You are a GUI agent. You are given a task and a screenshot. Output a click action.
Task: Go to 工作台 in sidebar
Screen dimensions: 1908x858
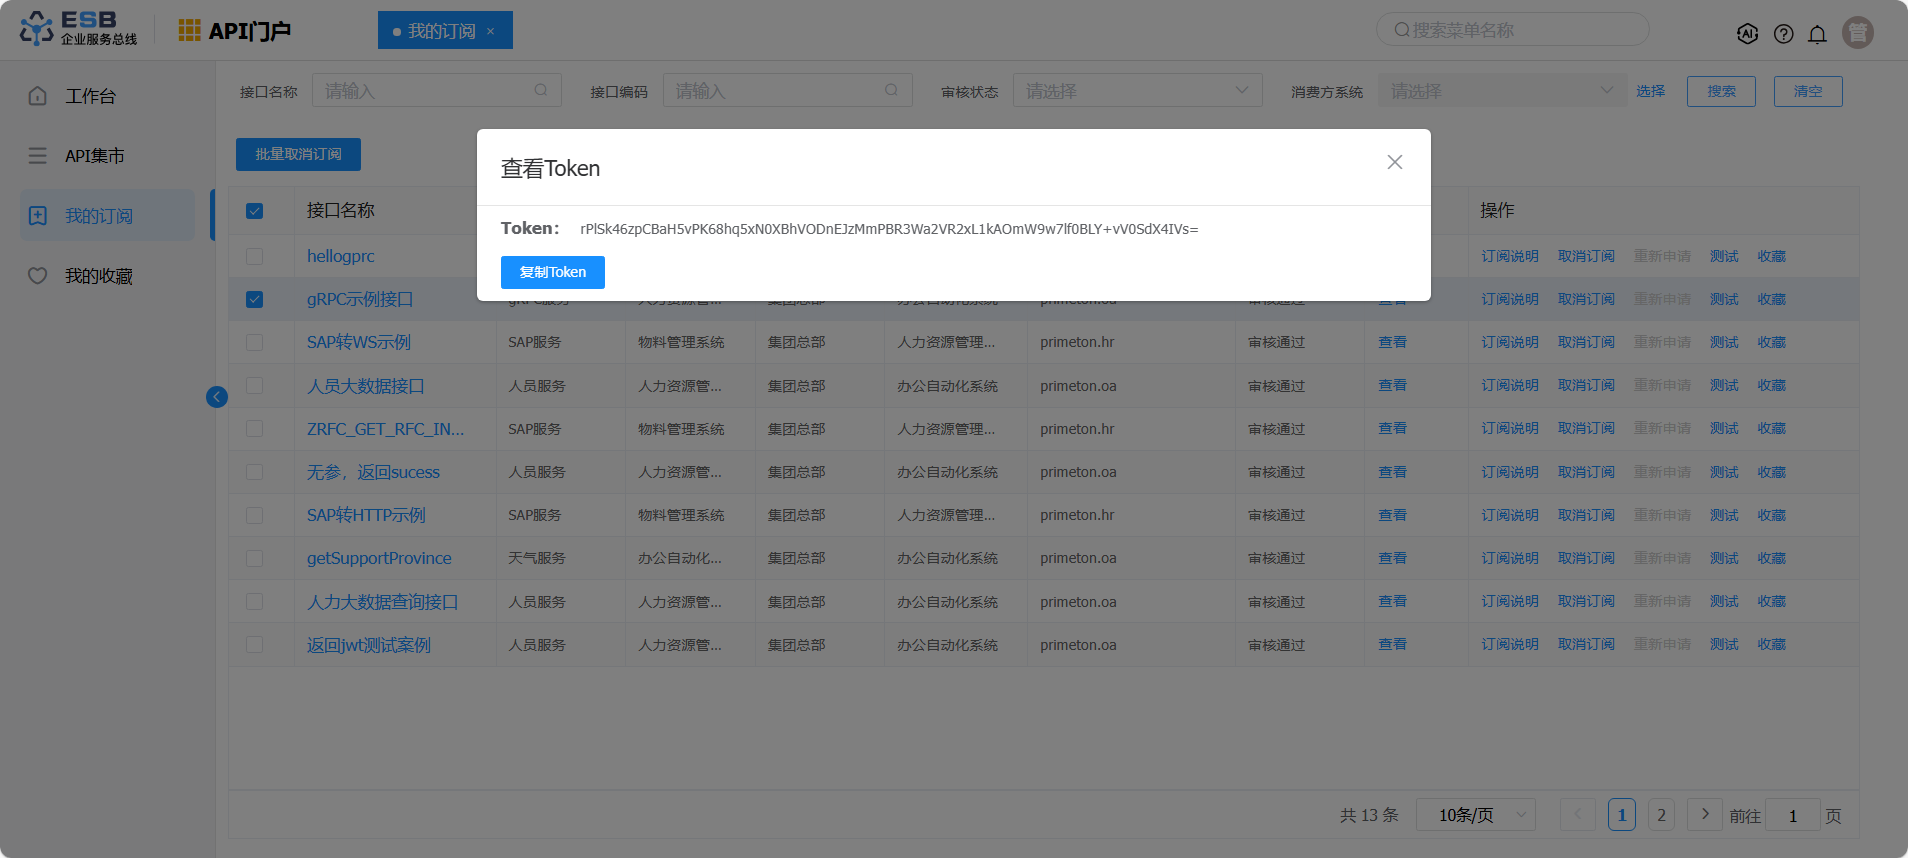pos(90,96)
